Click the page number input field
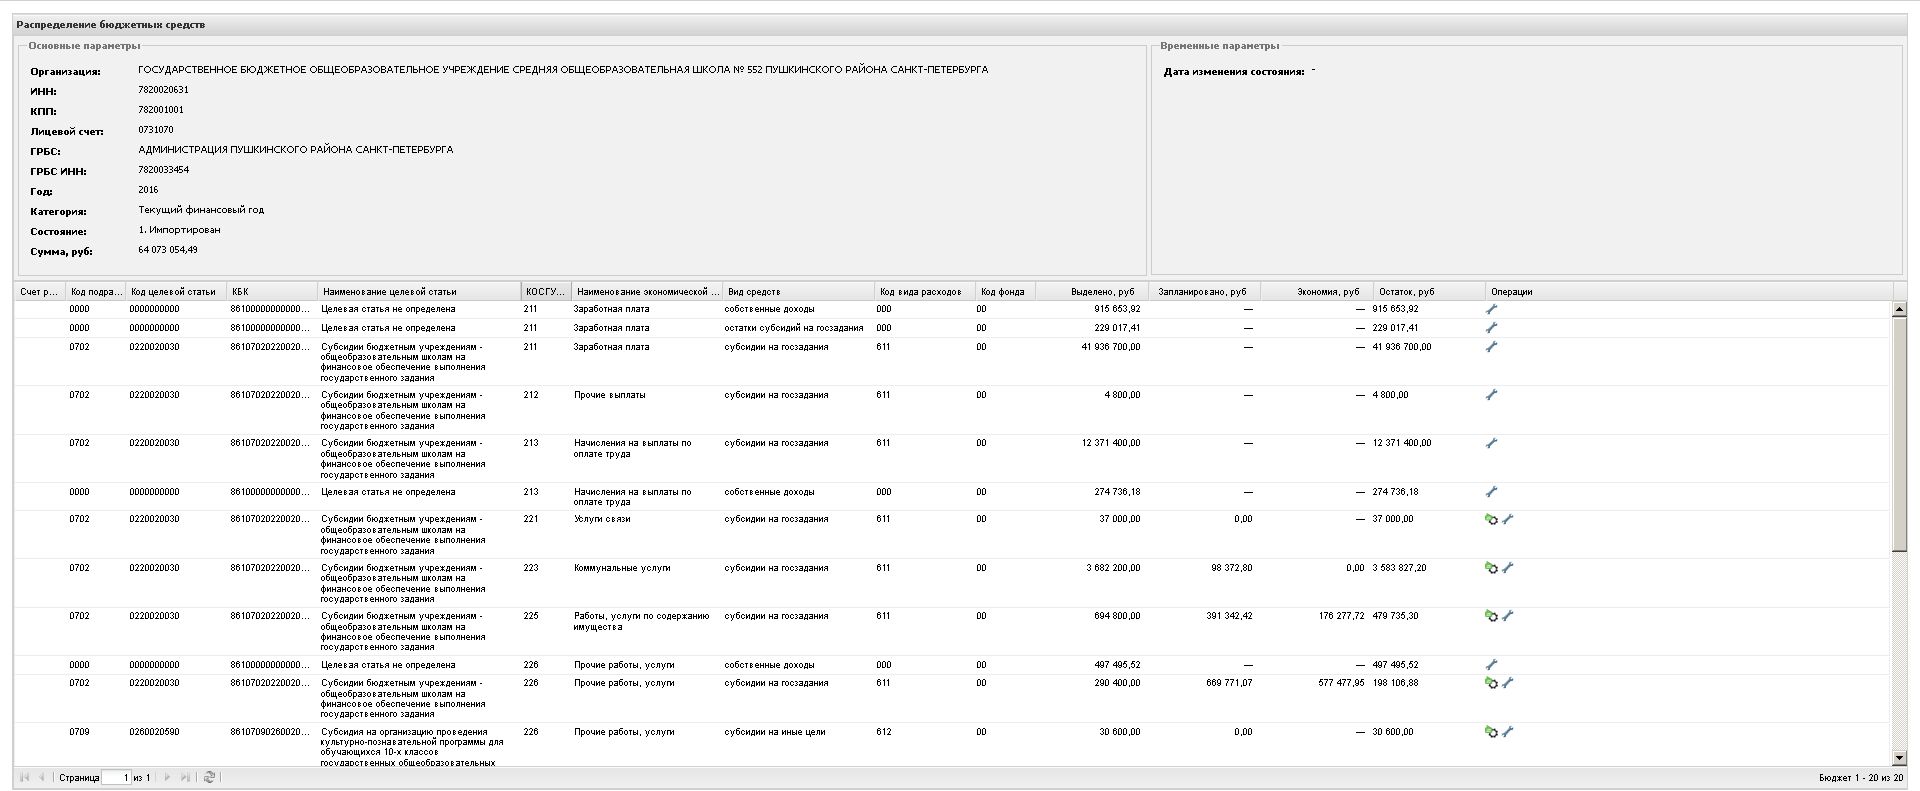The image size is (1920, 791). click(x=116, y=777)
